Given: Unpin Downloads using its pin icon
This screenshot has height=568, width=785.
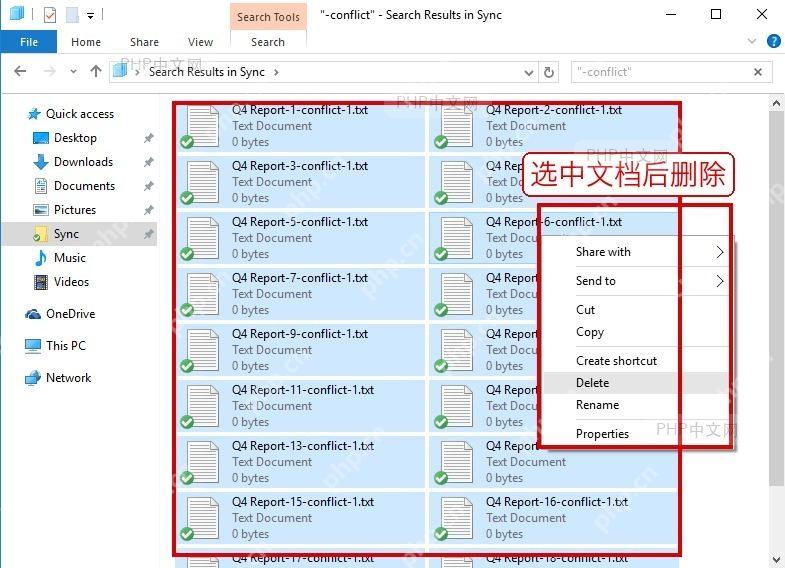Looking at the screenshot, I should (149, 162).
